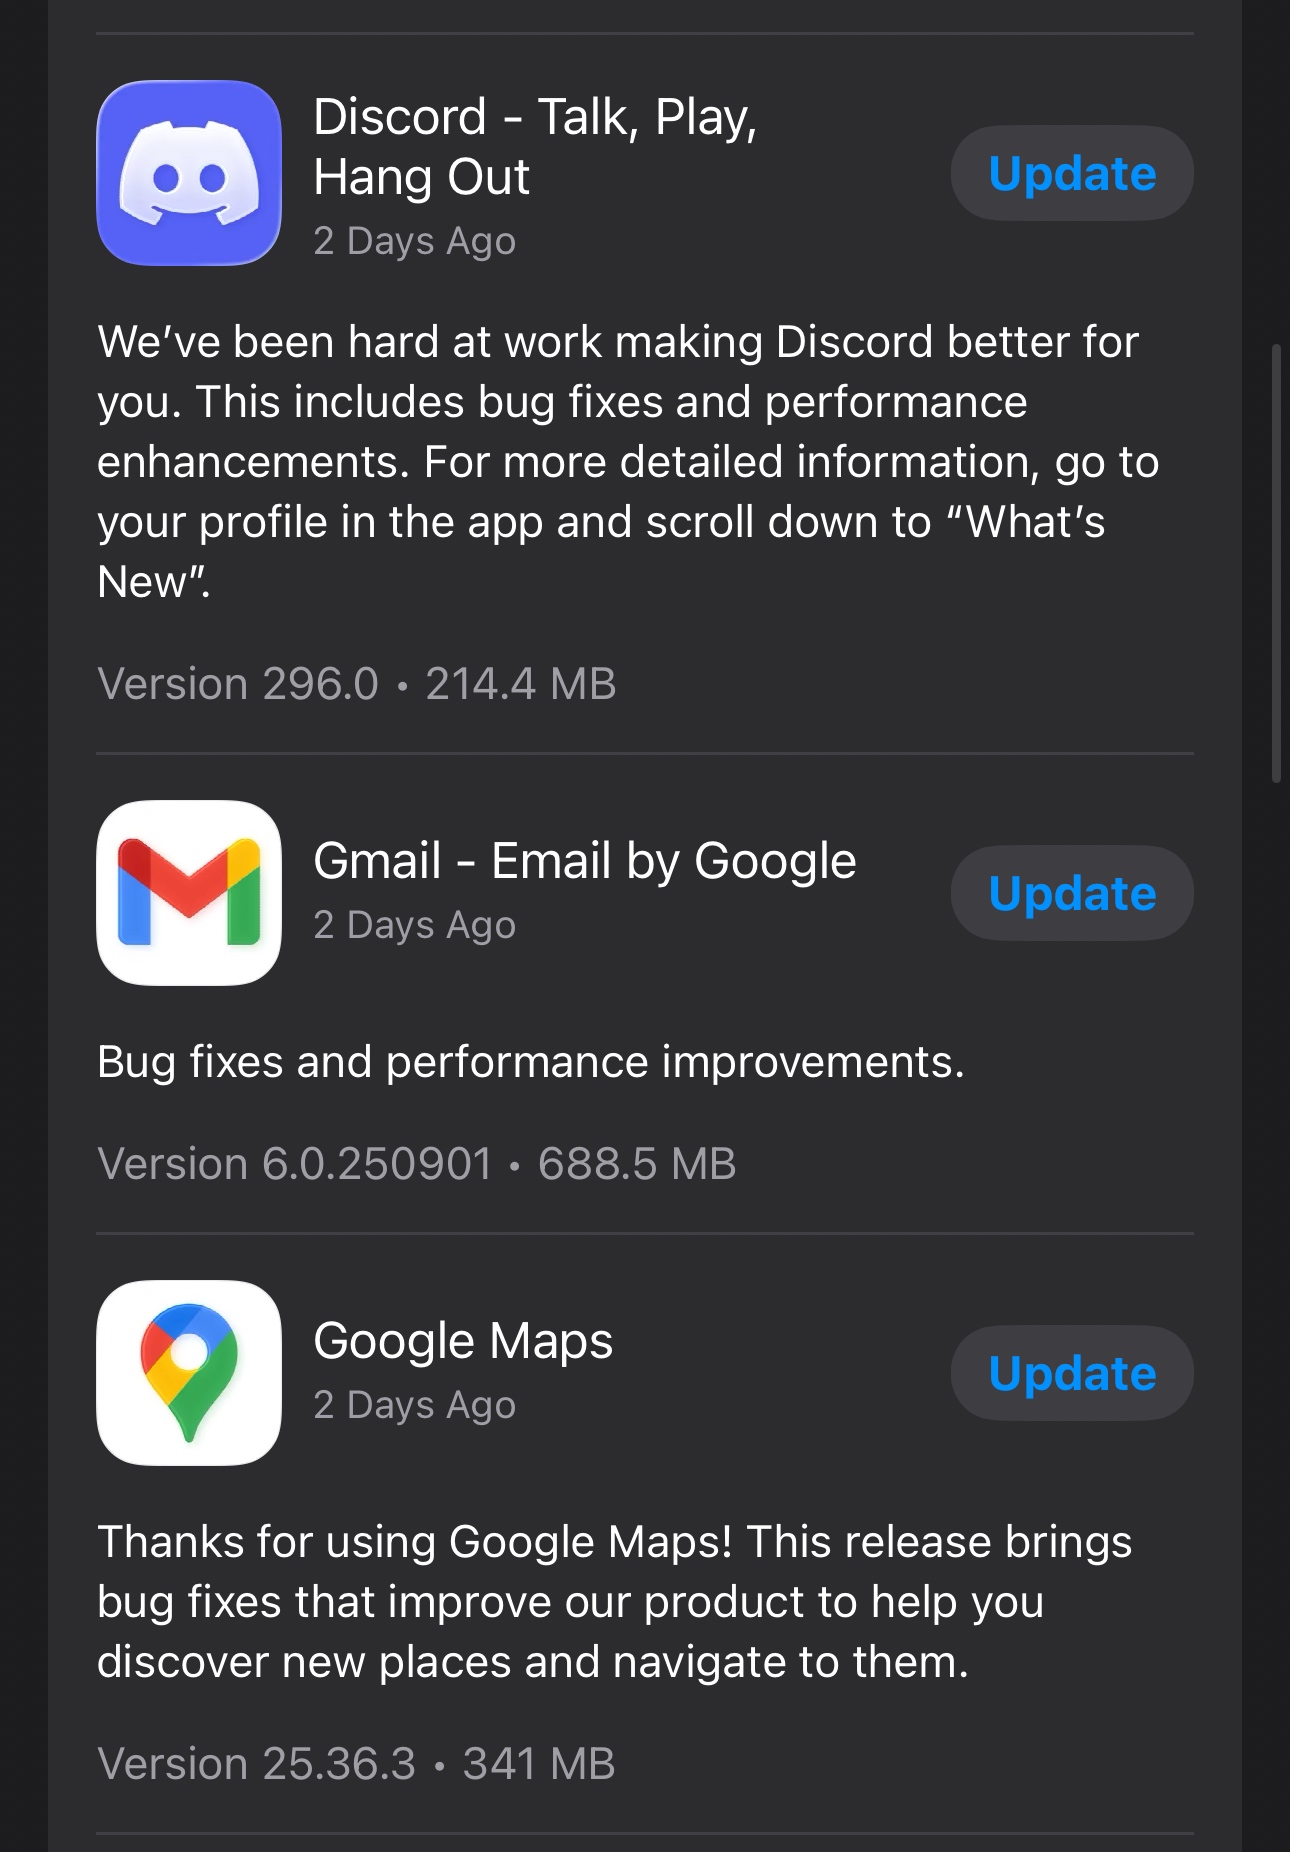Update the Discord app
Screen dimensions: 1290x1852
coord(1071,173)
